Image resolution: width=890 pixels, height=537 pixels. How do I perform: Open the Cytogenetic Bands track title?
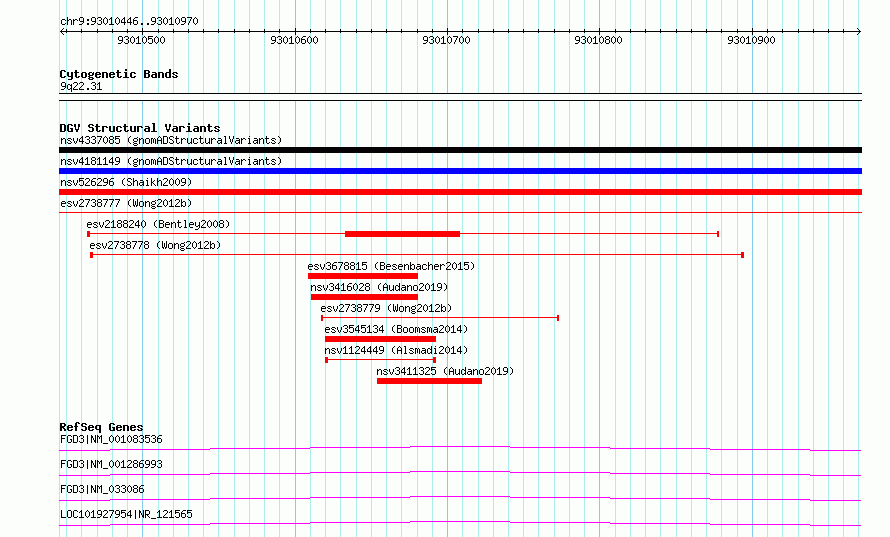(x=119, y=74)
